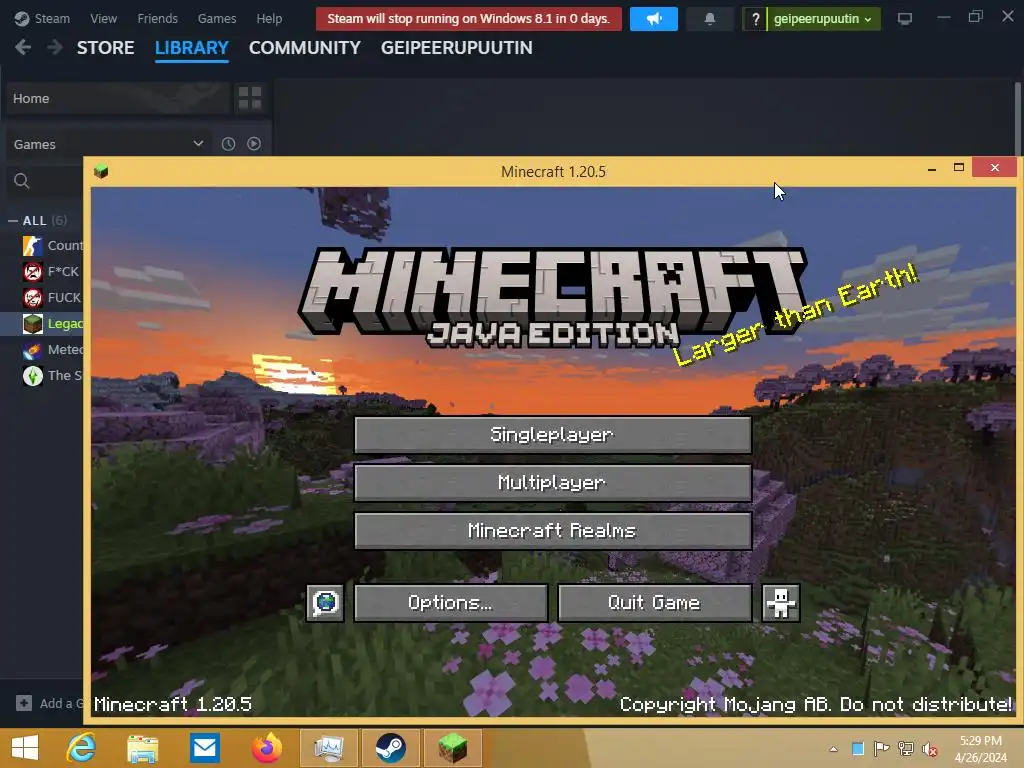Select the FUCK game in library

(x=52, y=298)
